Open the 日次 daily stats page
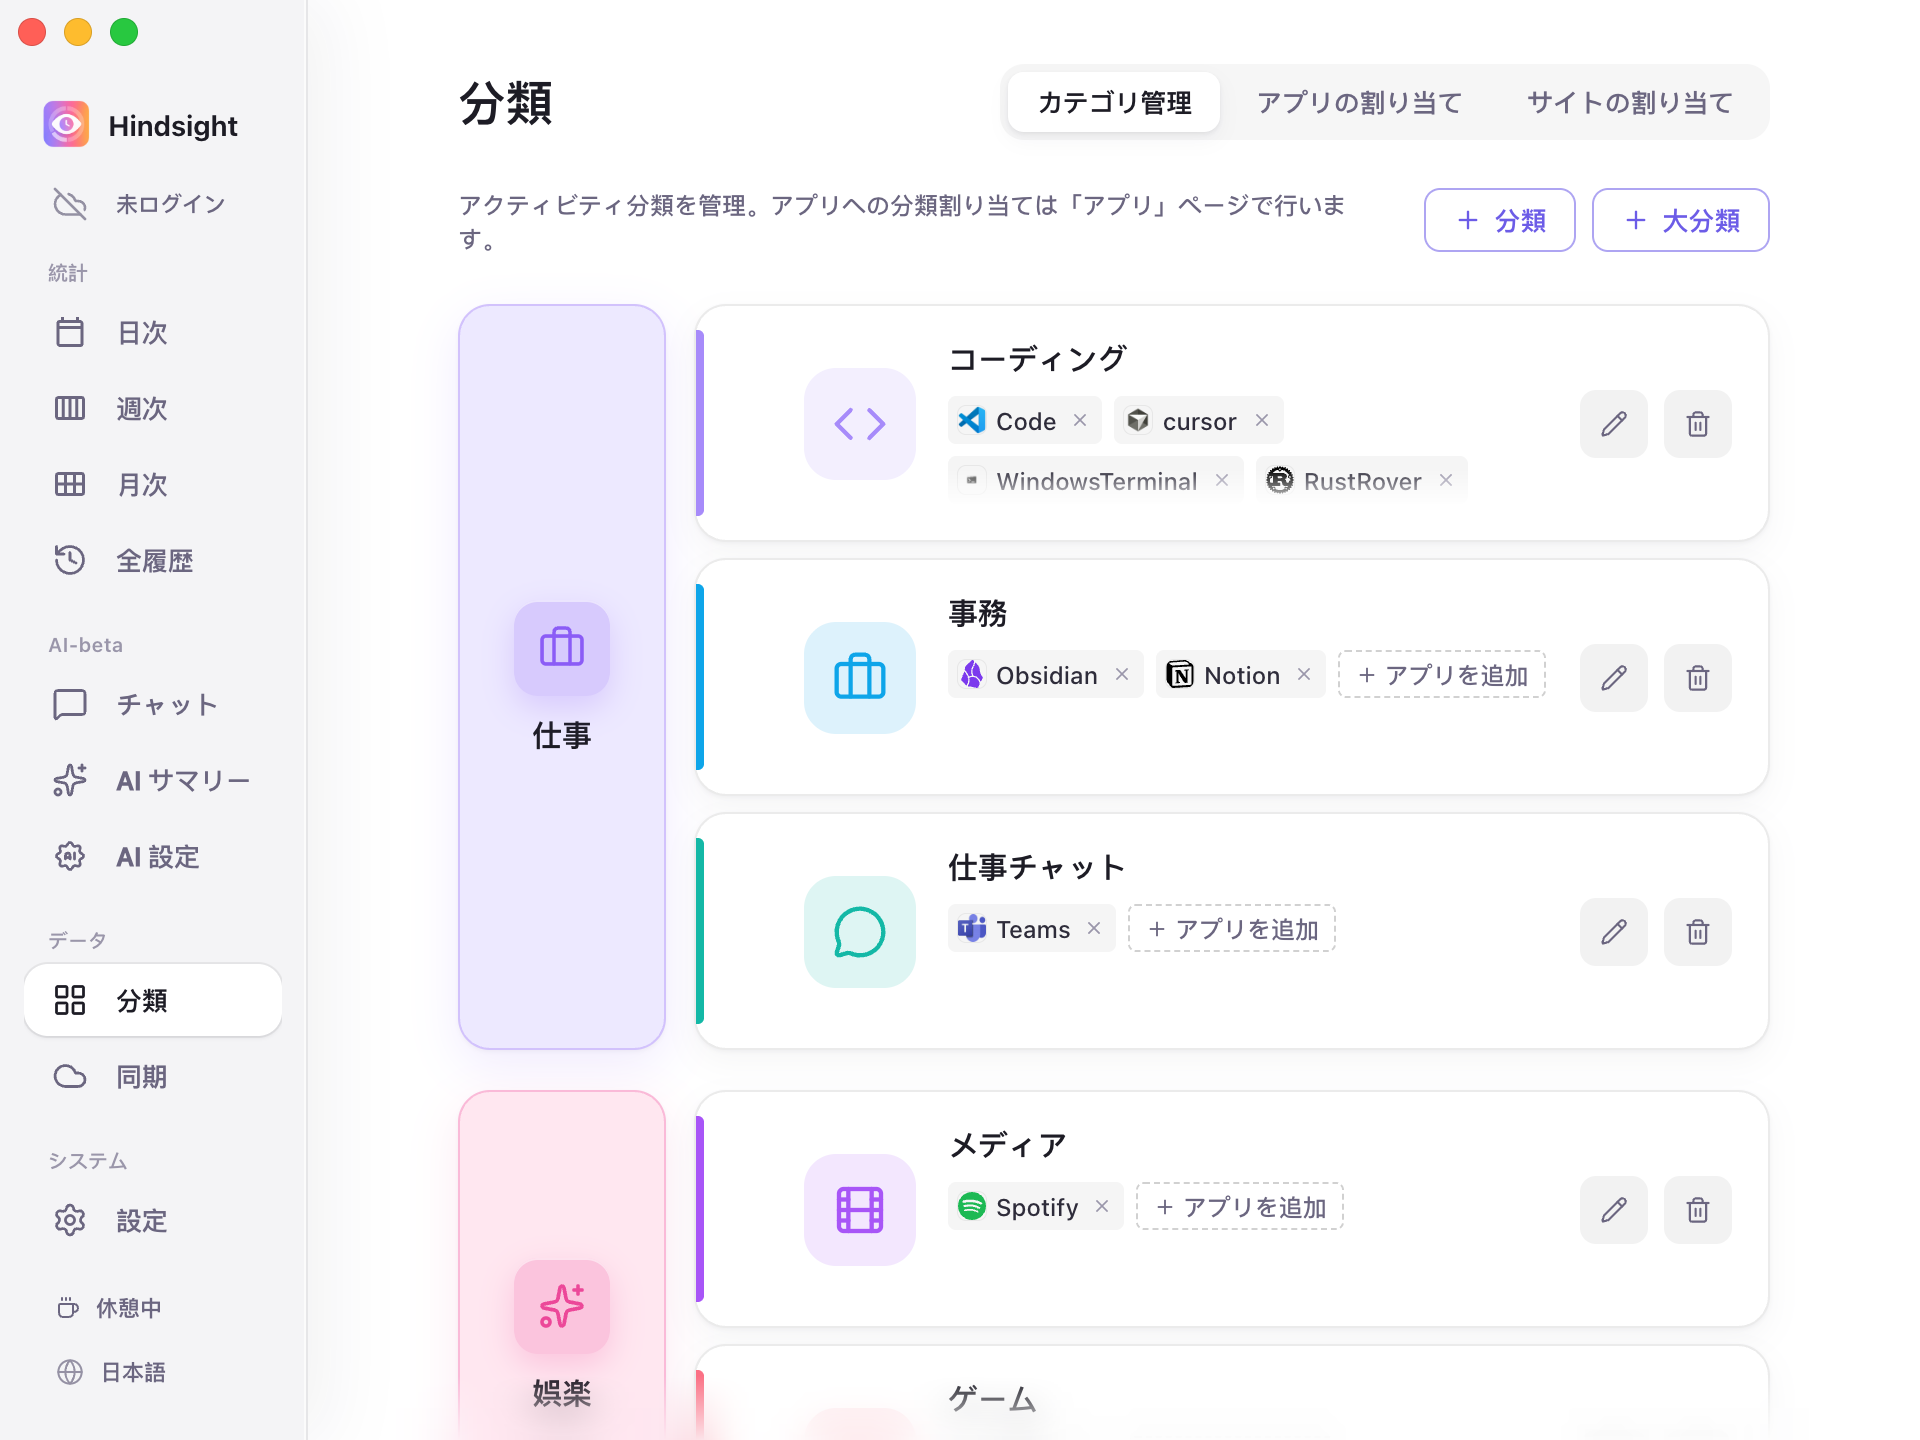The width and height of the screenshot is (1920, 1440). pyautogui.click(x=153, y=333)
